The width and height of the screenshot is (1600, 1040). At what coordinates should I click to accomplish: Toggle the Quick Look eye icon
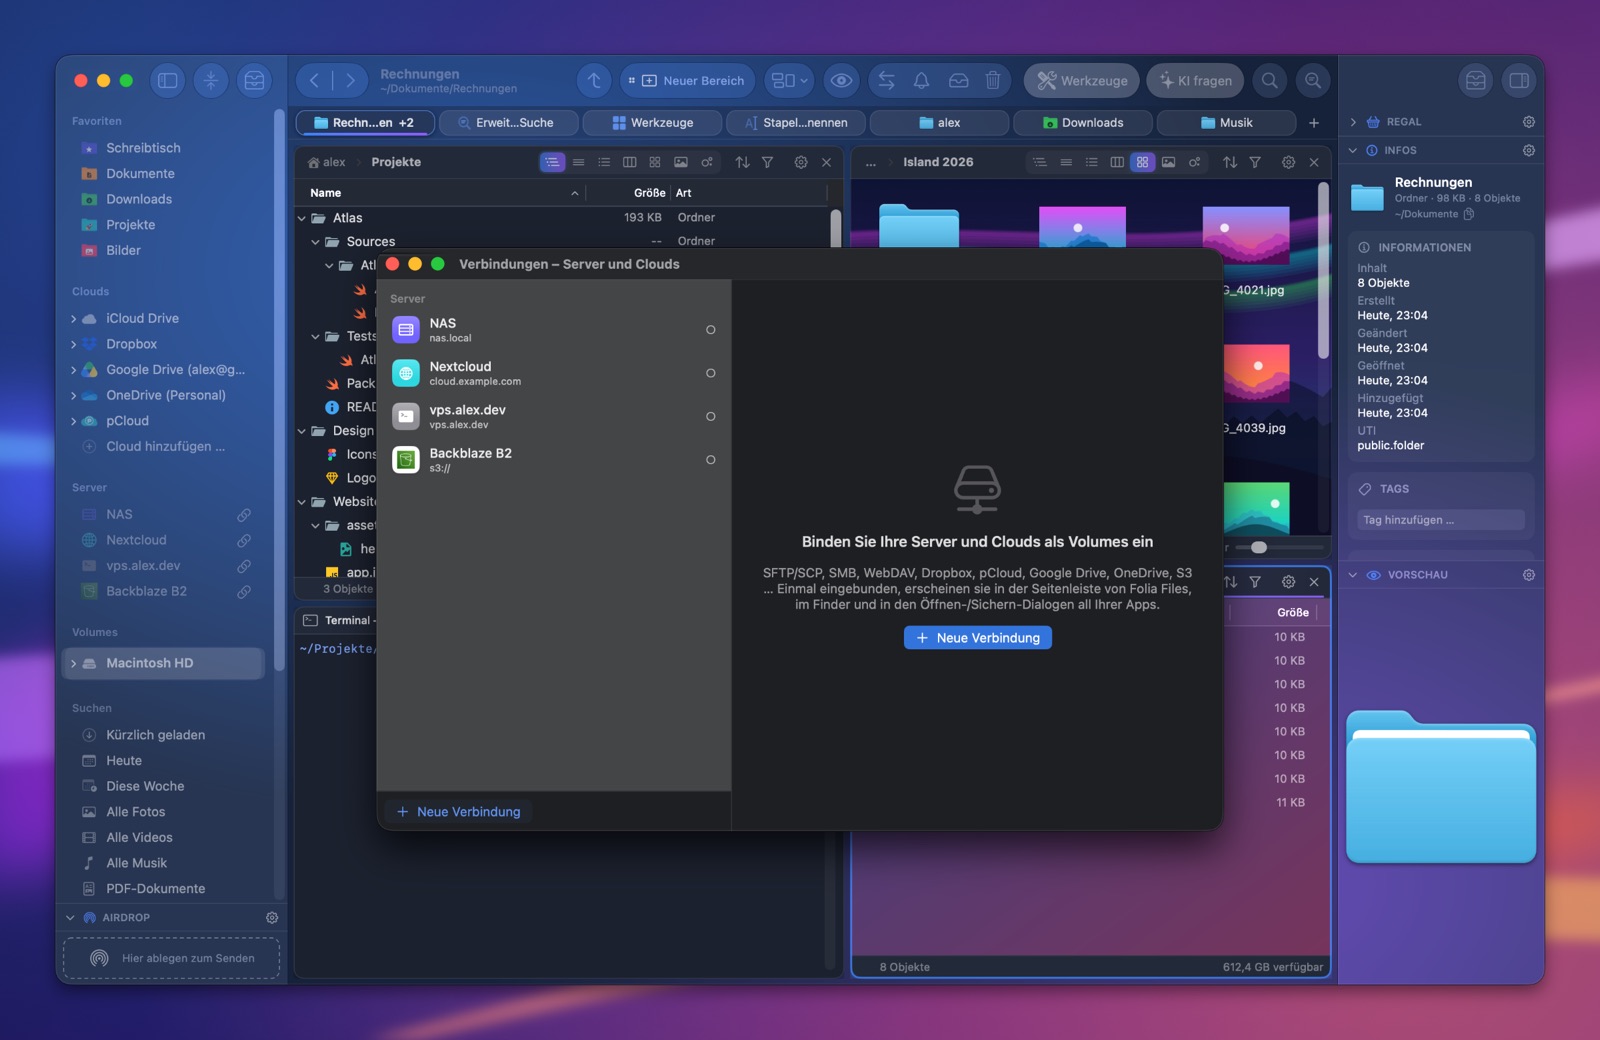pyautogui.click(x=842, y=81)
